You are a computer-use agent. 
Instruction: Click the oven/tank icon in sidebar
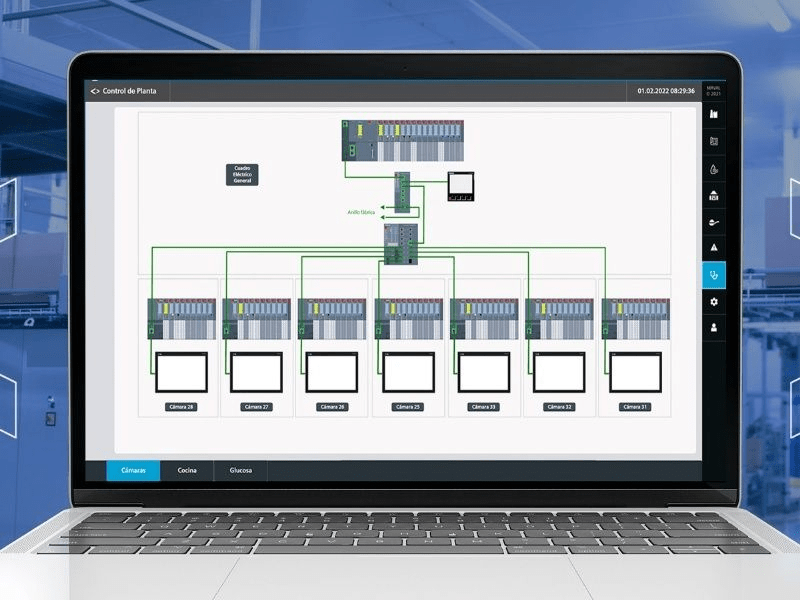point(714,196)
